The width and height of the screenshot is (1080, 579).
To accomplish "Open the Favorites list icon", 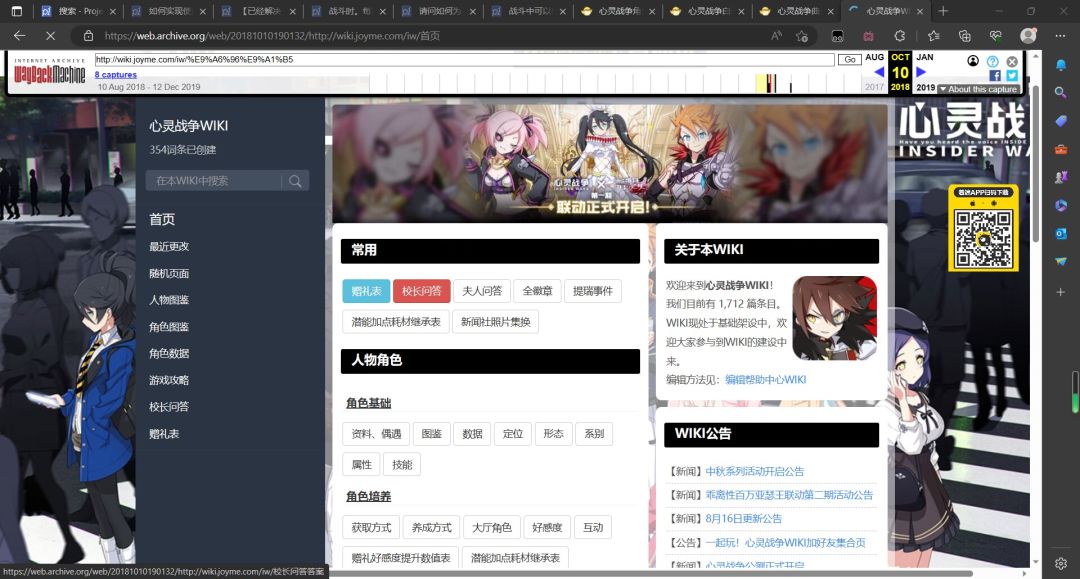I will [x=933, y=36].
